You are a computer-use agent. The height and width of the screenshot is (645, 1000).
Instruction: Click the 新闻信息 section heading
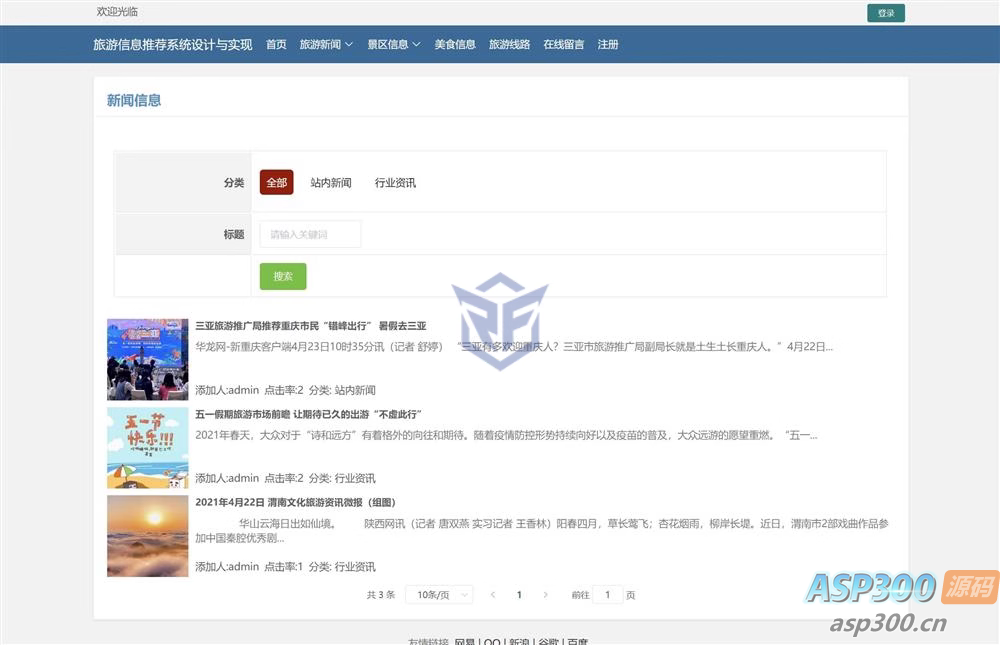134,100
